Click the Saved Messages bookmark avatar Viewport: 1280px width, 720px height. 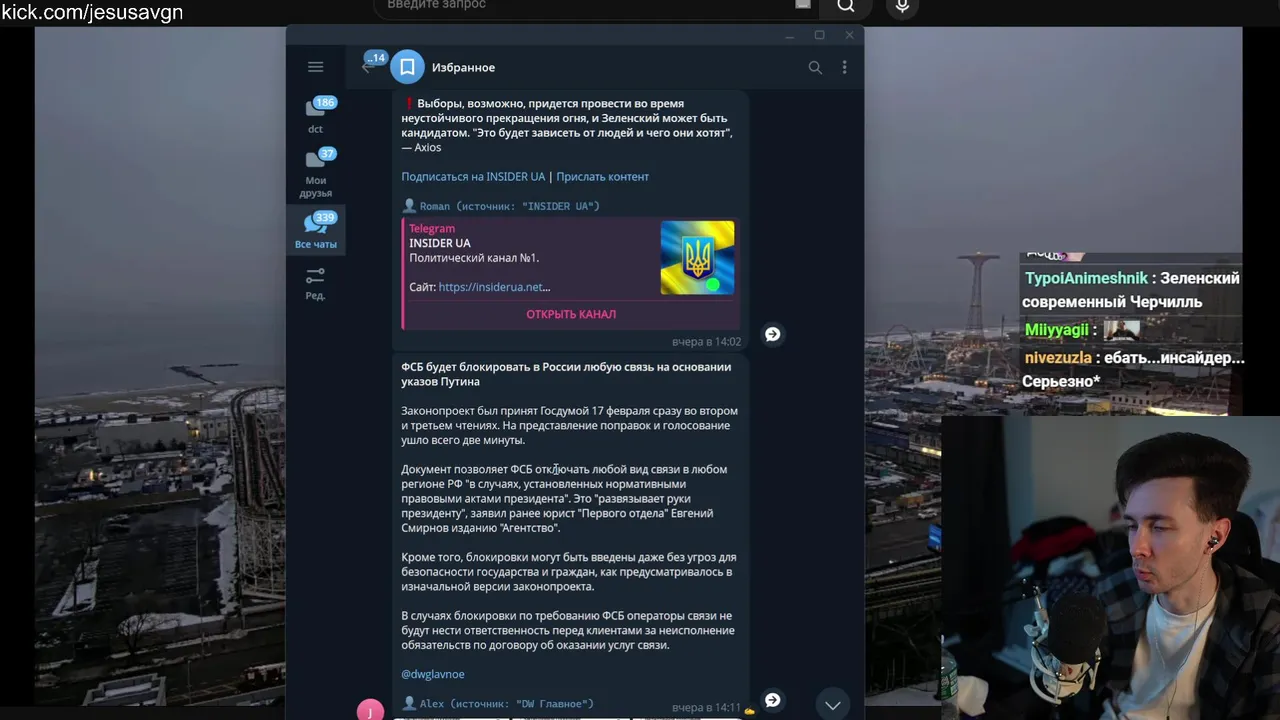pyautogui.click(x=407, y=67)
